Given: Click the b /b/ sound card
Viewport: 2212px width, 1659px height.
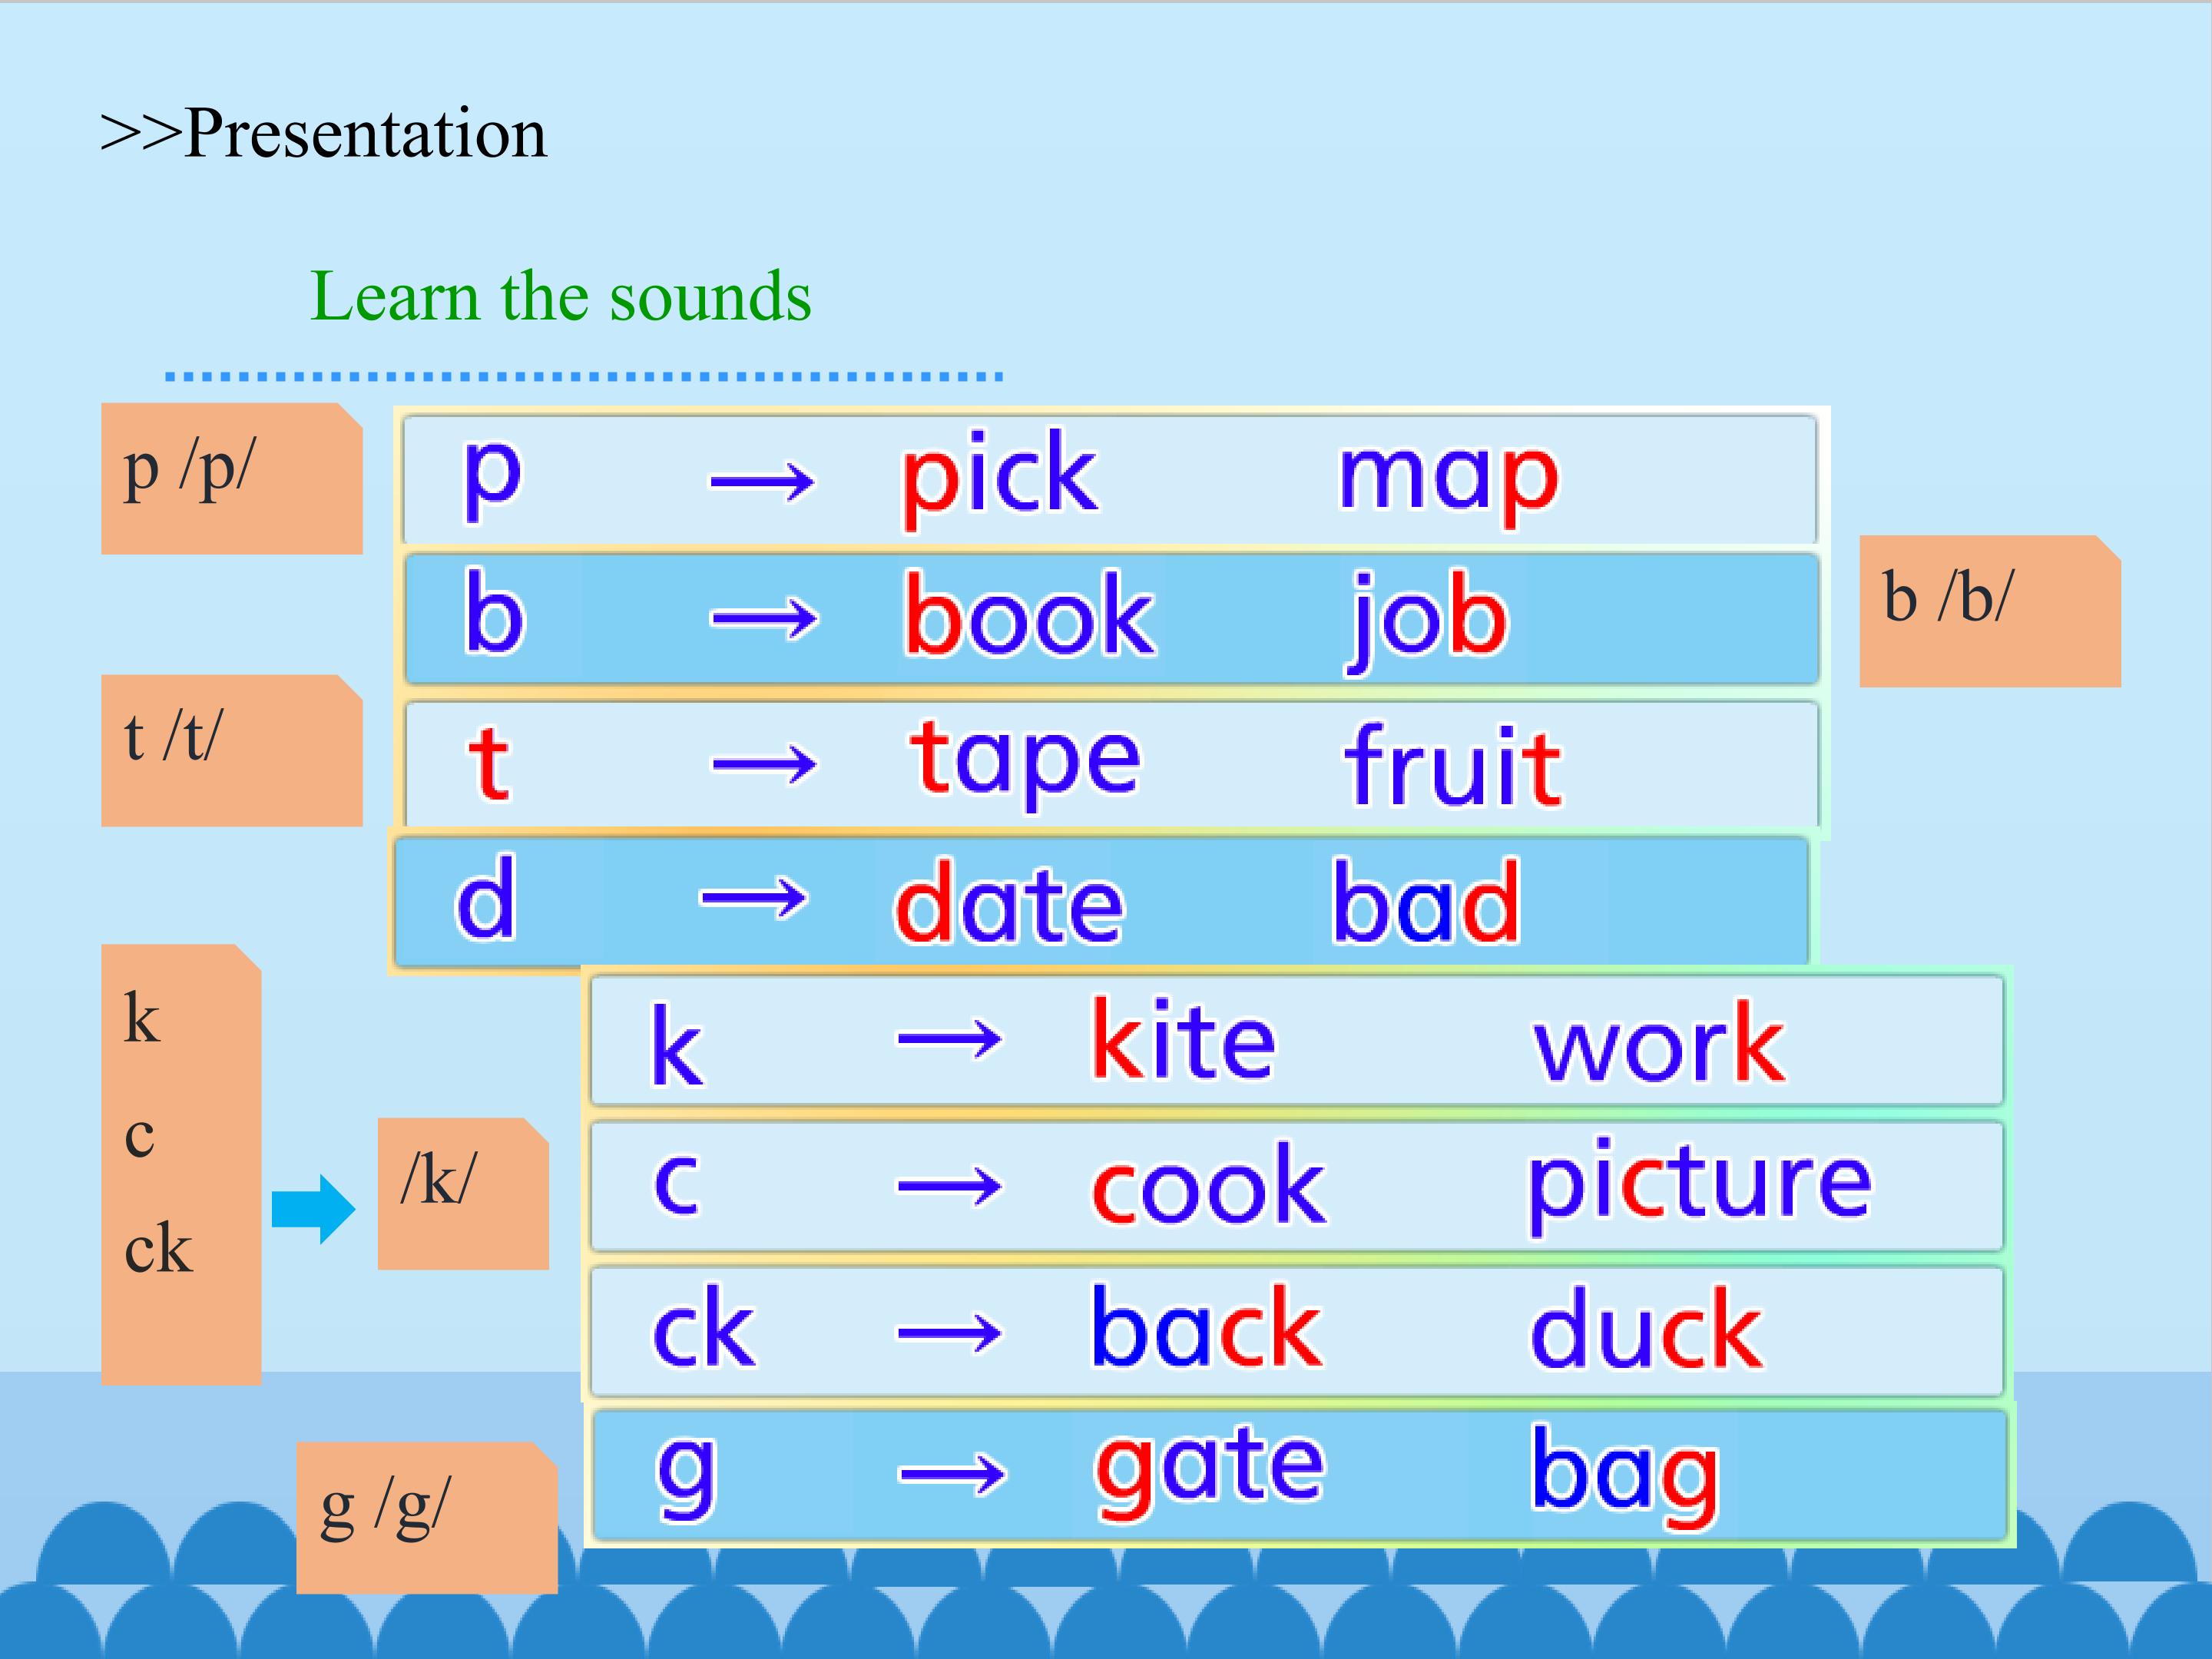Looking at the screenshot, I should [x=1989, y=610].
